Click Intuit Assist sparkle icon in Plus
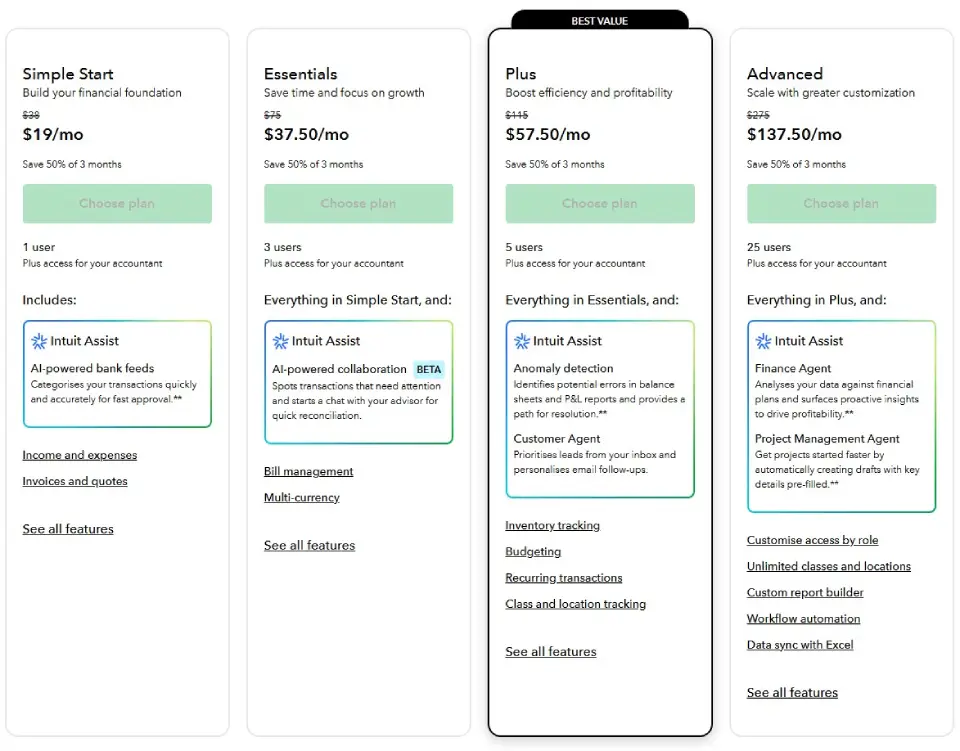Viewport: 960px width, 751px height. click(x=522, y=341)
